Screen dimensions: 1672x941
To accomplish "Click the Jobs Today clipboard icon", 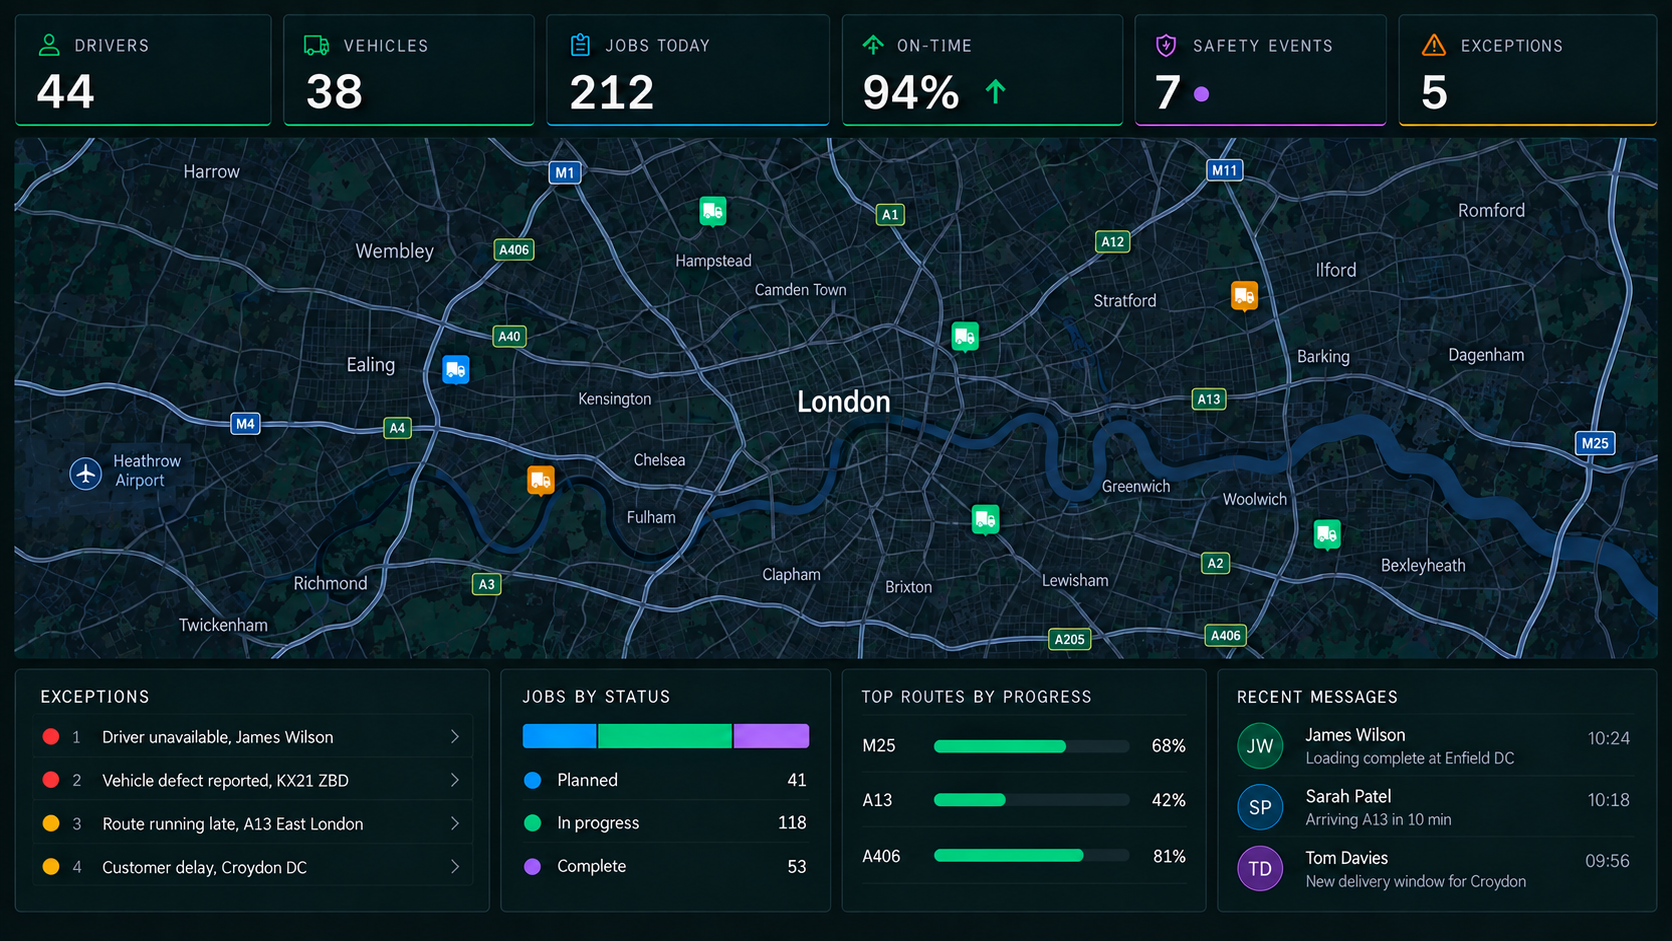I will coord(580,45).
